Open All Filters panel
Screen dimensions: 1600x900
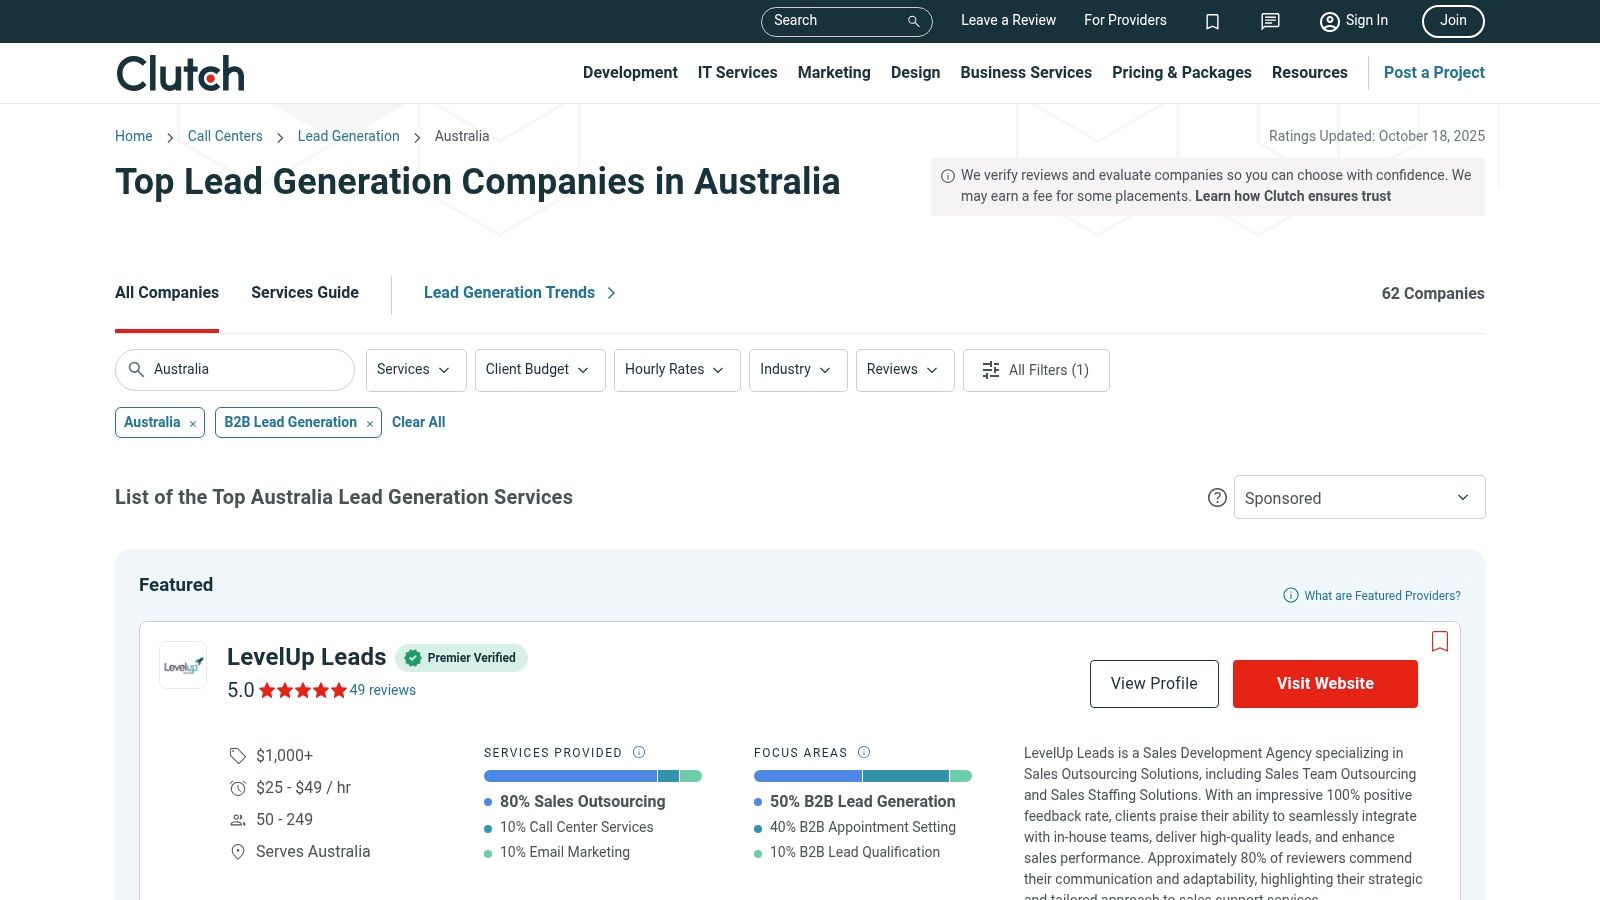point(1036,370)
